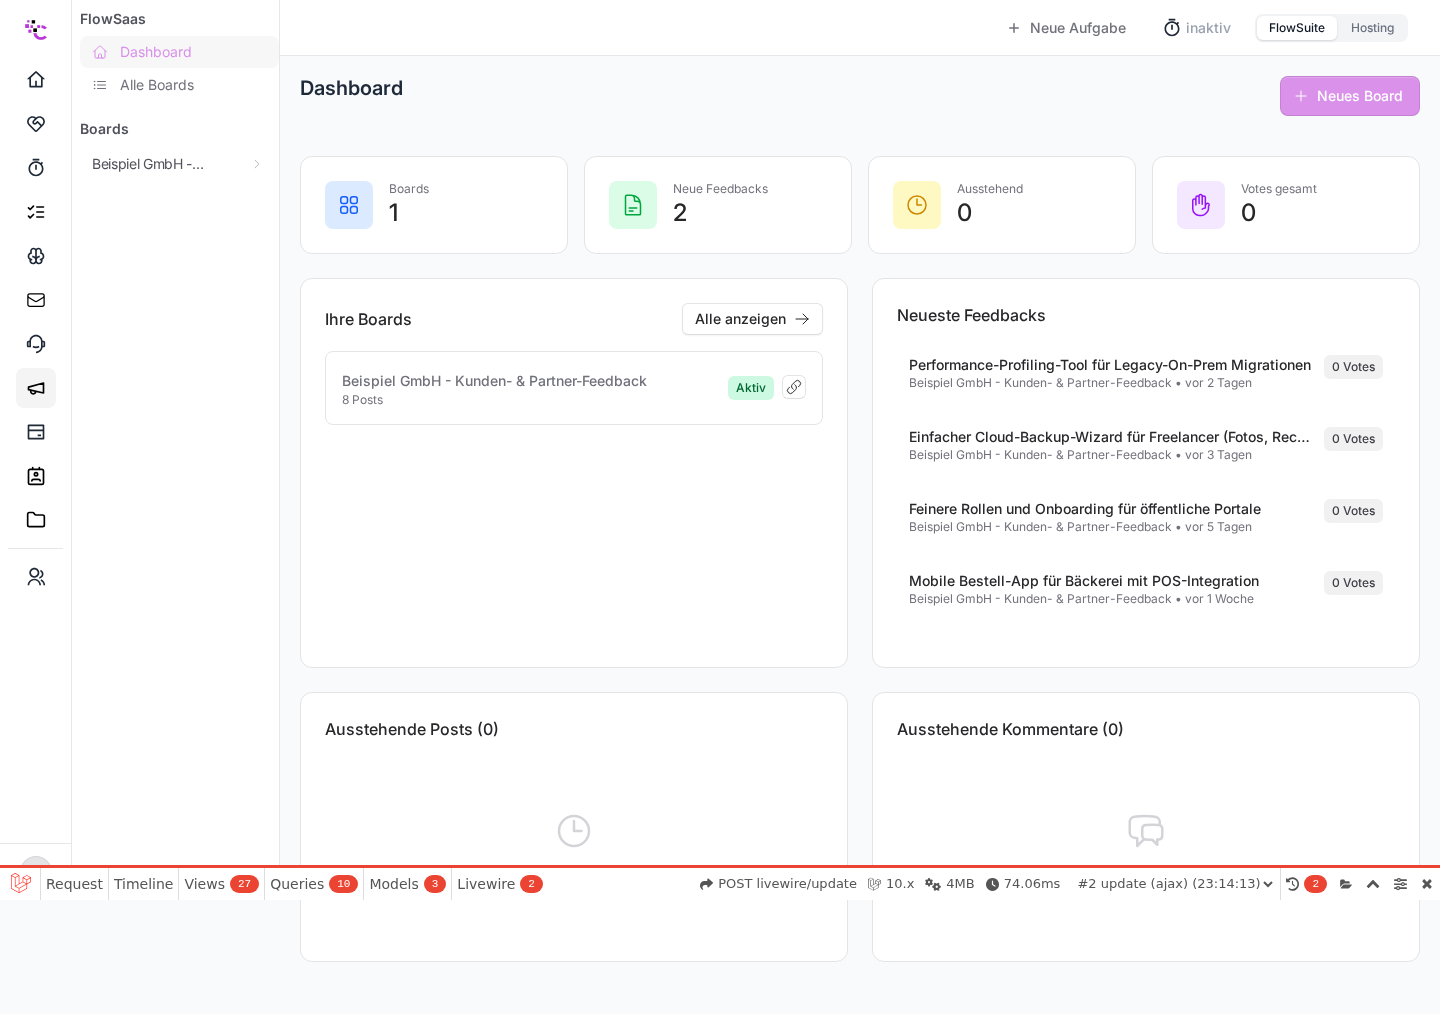This screenshot has height=1014, width=1440.
Task: Click the Neue Feedbacks document icon
Action: coord(633,205)
